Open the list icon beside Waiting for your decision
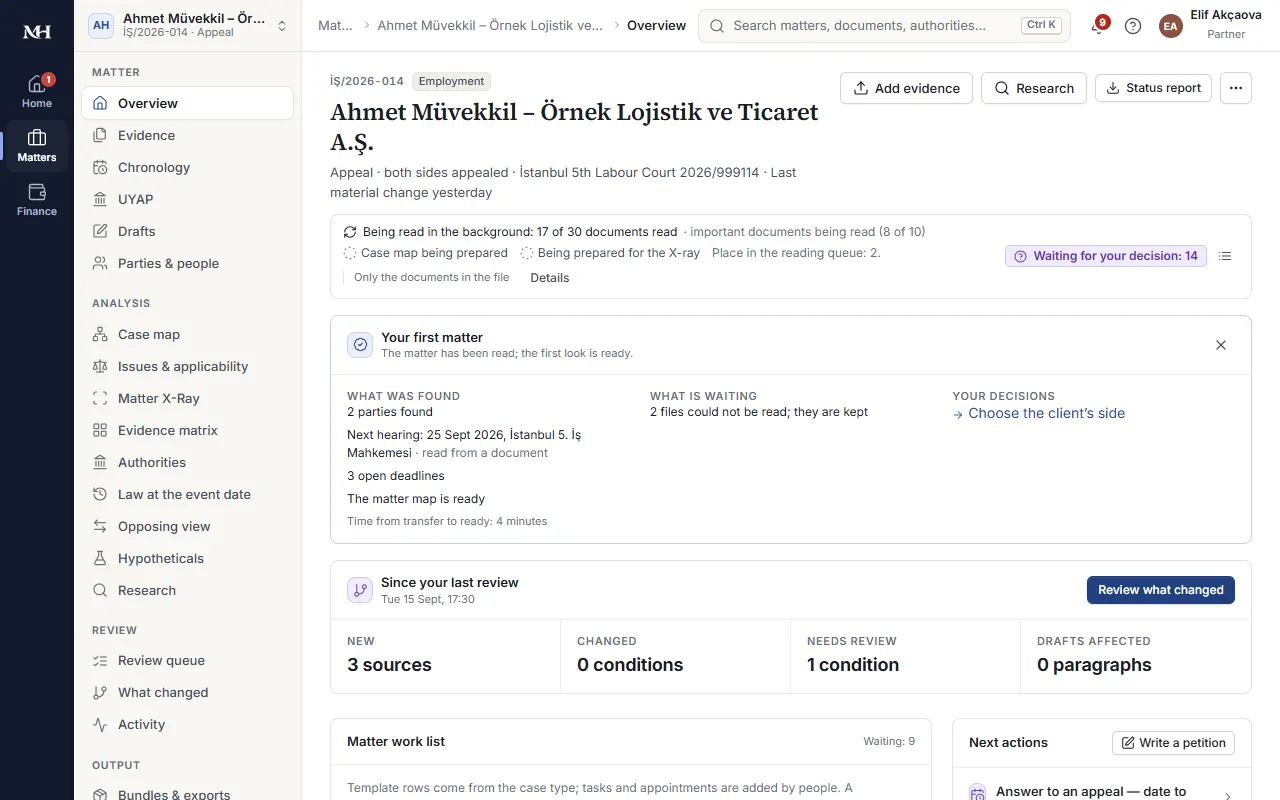The image size is (1280, 800). coord(1225,256)
